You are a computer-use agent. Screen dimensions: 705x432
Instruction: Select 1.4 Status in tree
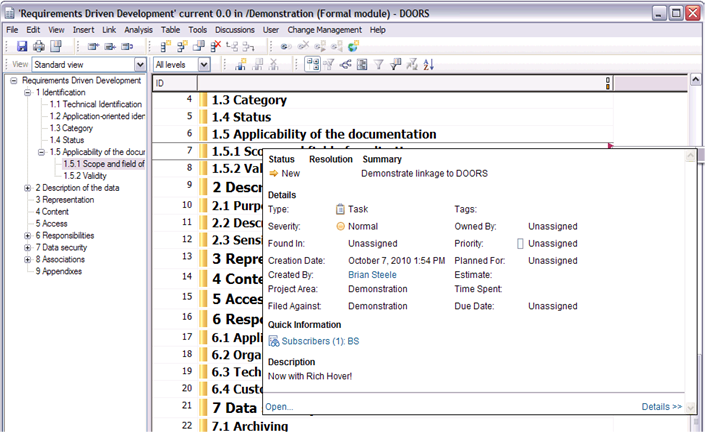coord(67,140)
